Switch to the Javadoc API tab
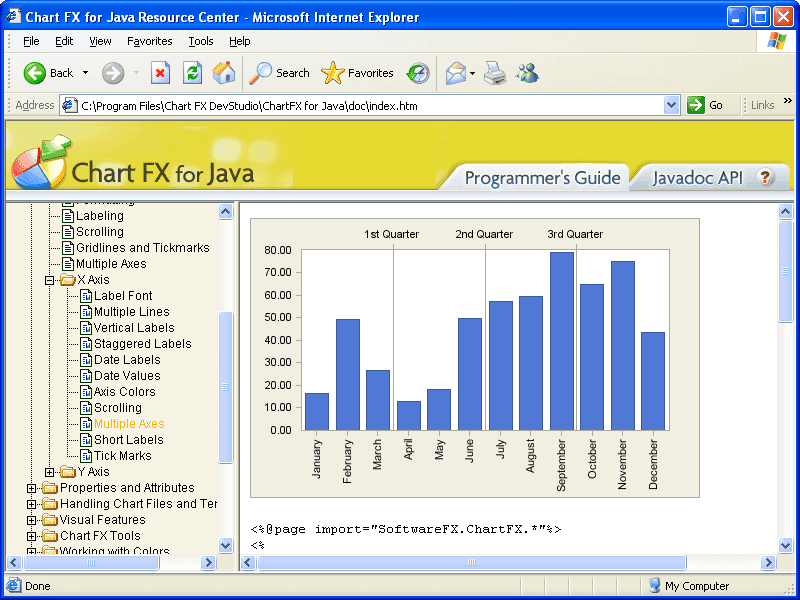800x600 pixels. tap(697, 178)
